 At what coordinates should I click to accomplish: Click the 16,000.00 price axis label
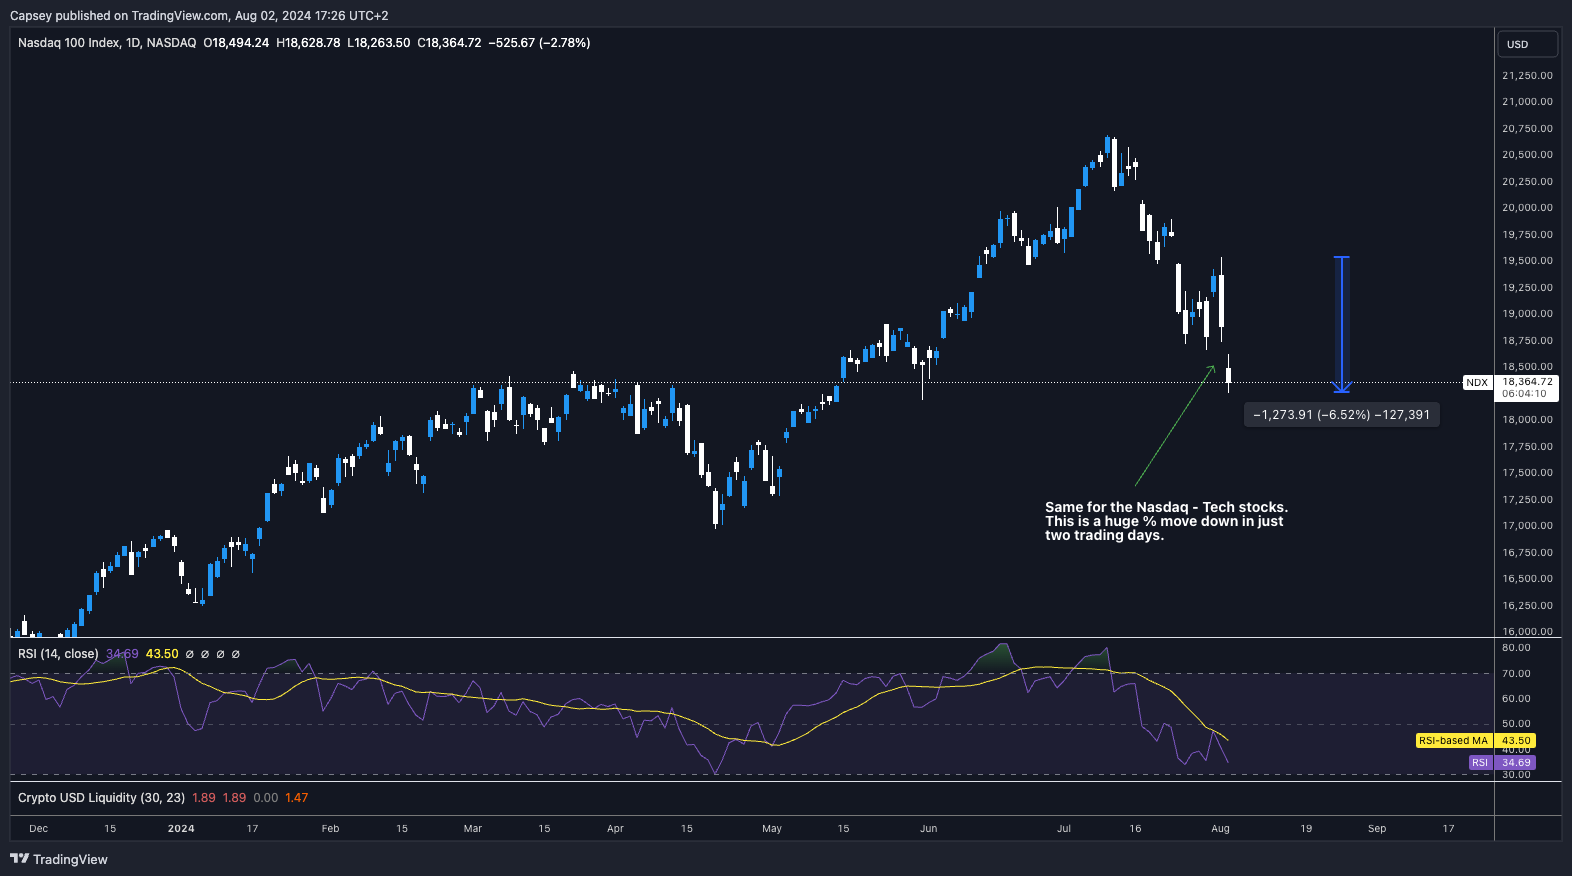[x=1527, y=632]
